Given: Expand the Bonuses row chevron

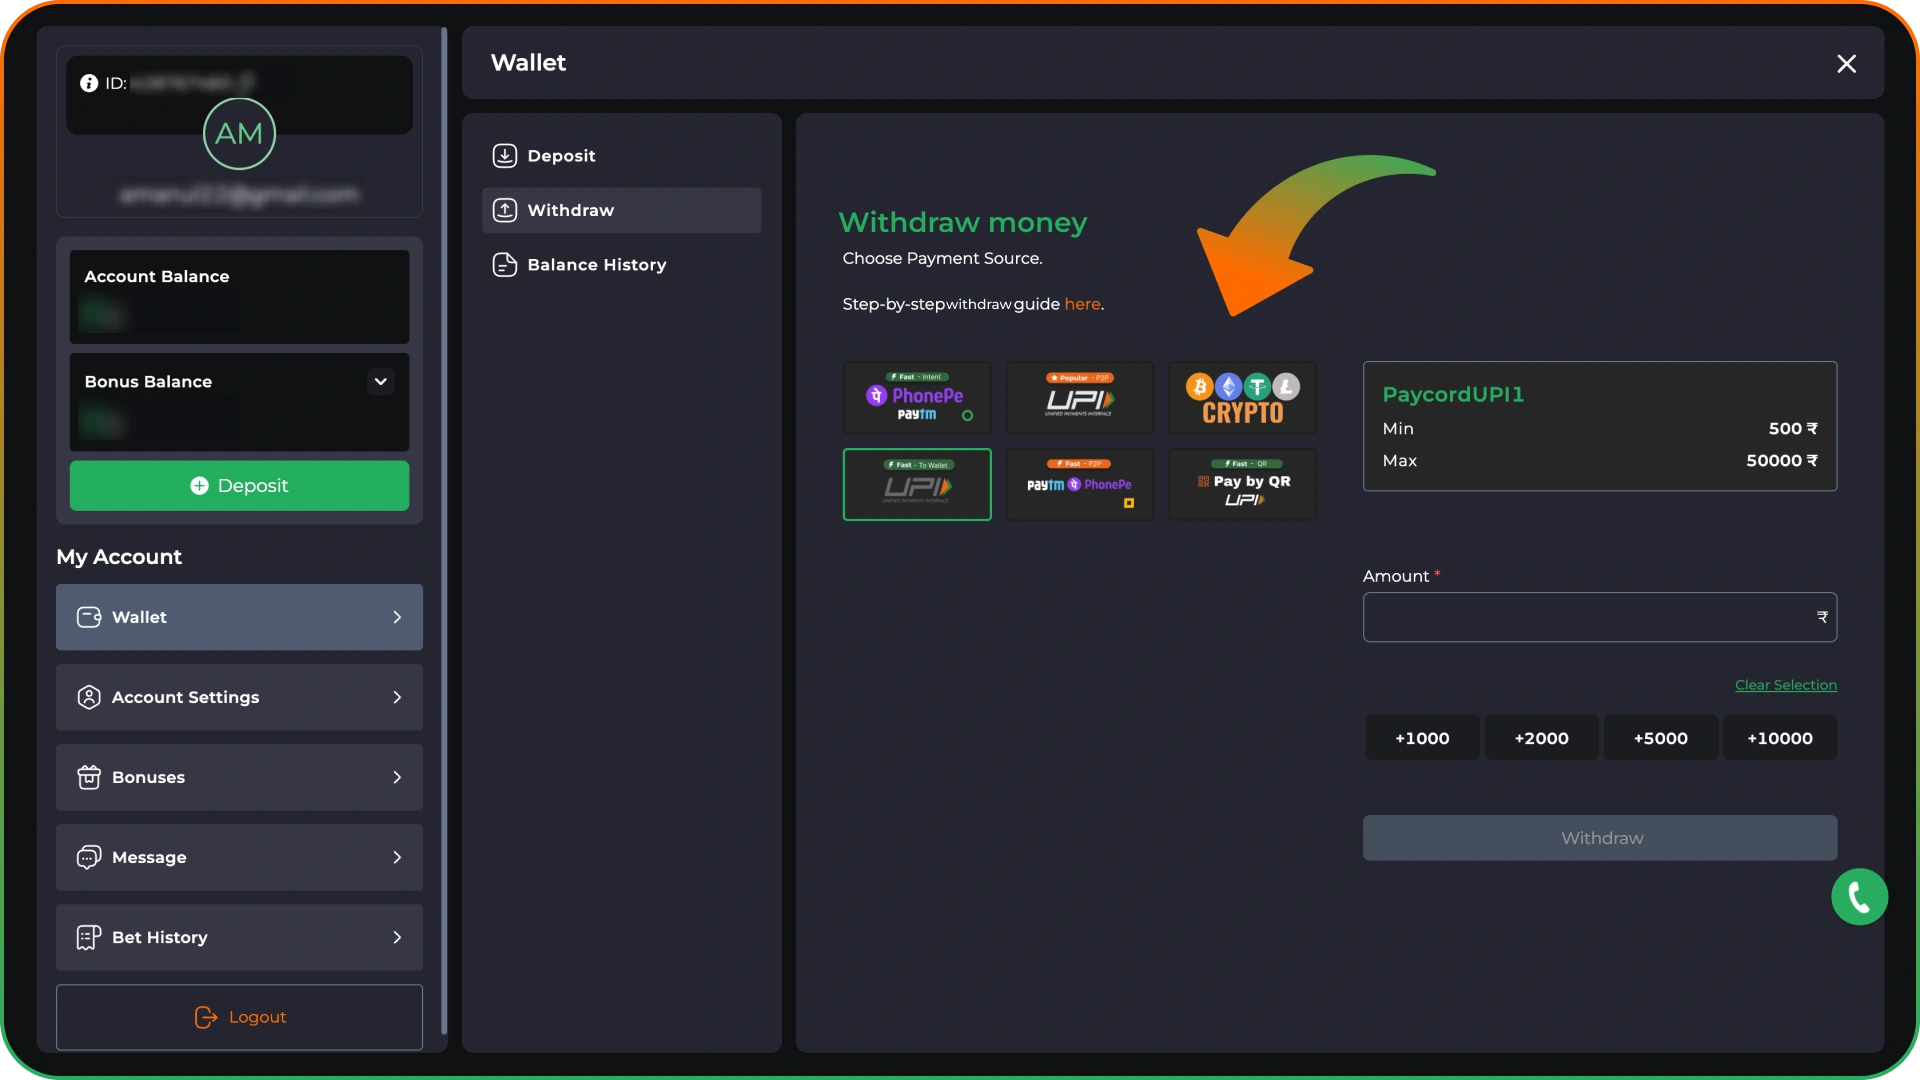Looking at the screenshot, I should pos(397,777).
